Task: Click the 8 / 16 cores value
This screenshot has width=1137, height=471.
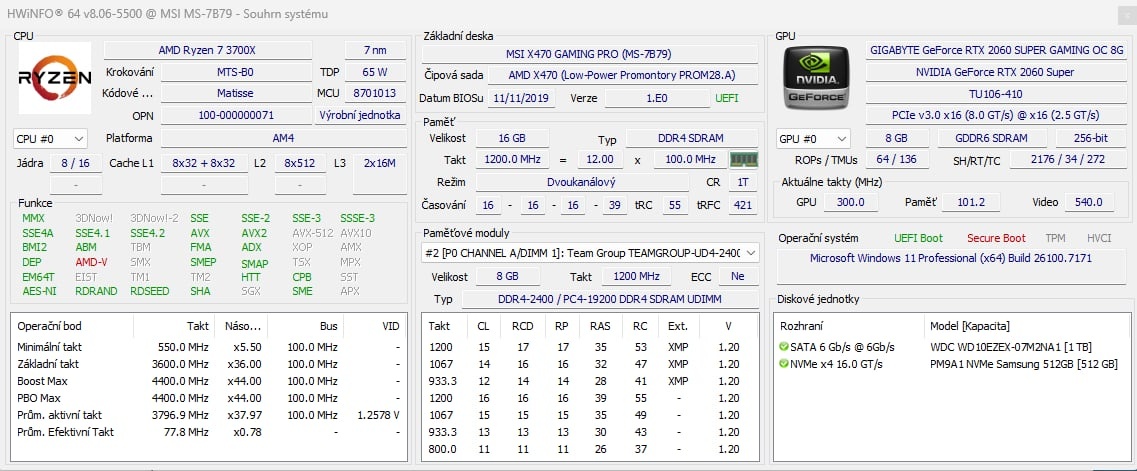Action: click(x=75, y=163)
